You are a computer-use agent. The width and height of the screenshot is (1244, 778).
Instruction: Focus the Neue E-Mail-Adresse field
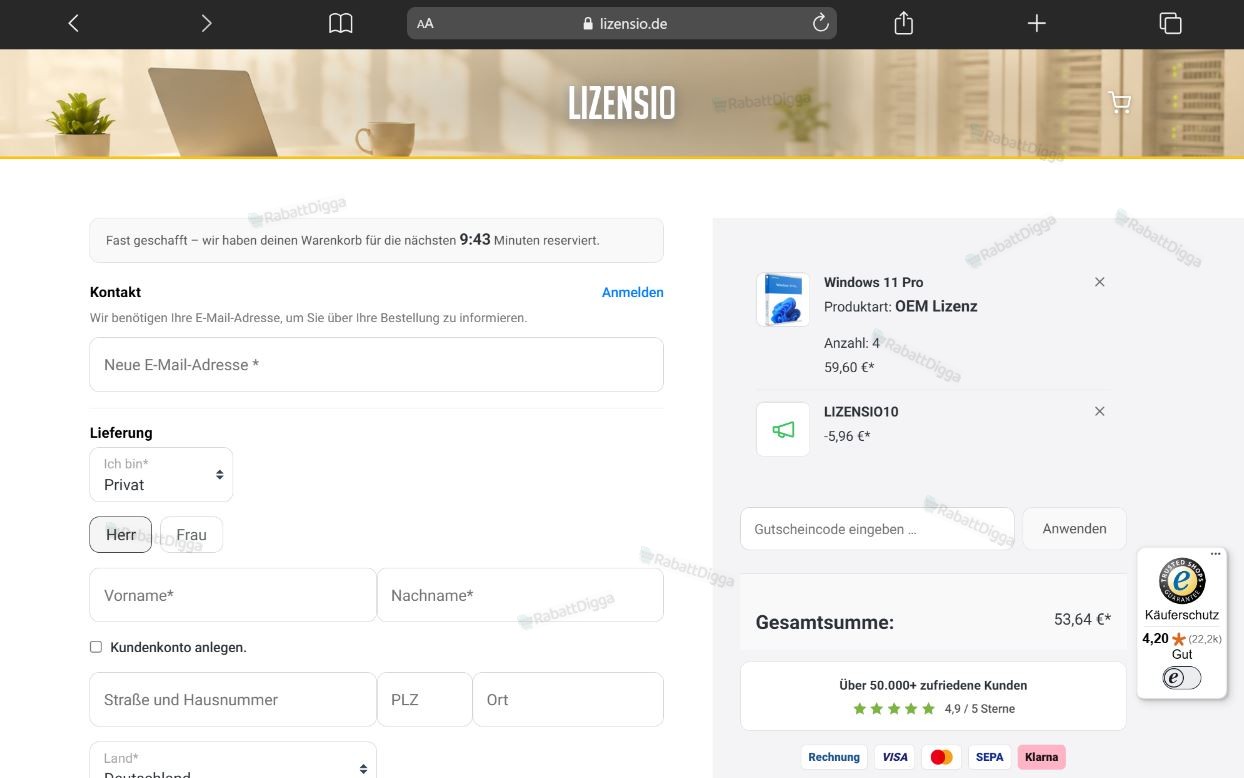(376, 364)
